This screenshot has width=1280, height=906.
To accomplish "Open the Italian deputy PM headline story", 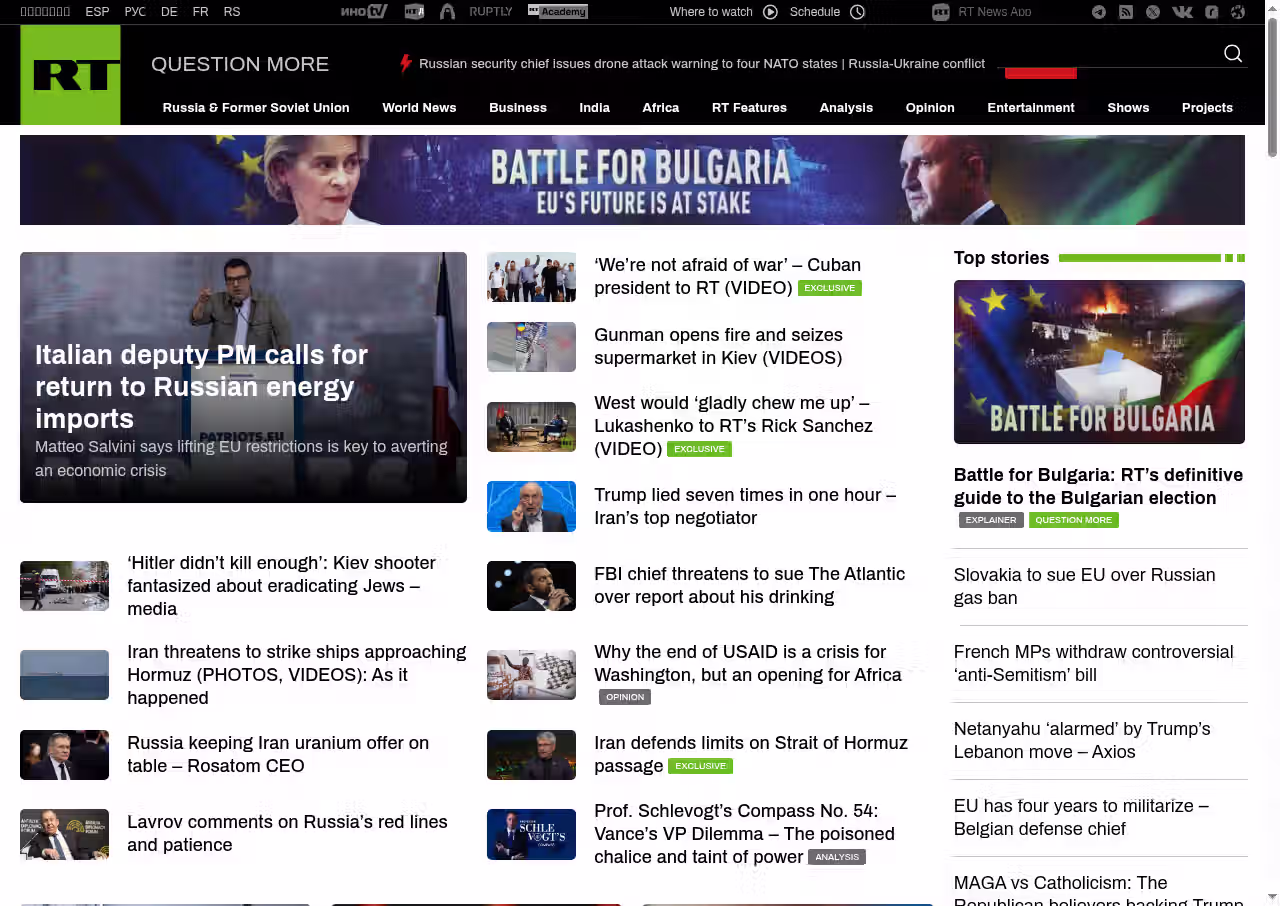I will point(202,386).
